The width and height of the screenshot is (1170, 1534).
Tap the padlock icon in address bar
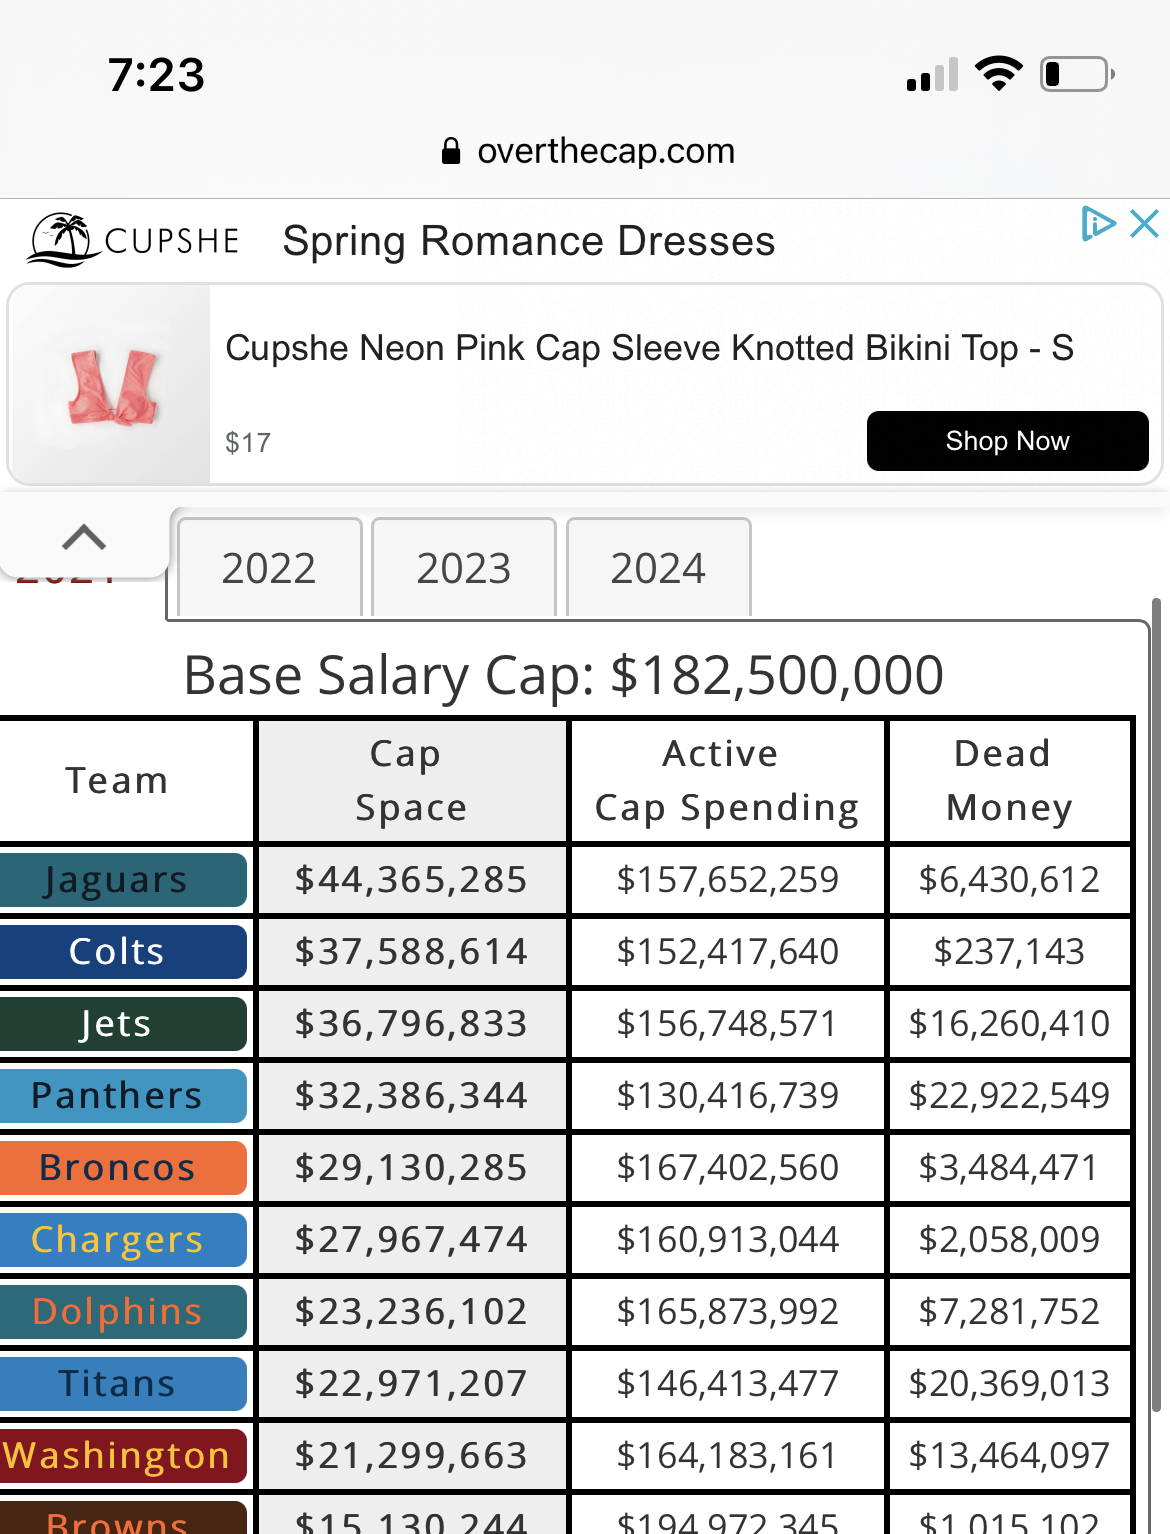click(x=451, y=151)
